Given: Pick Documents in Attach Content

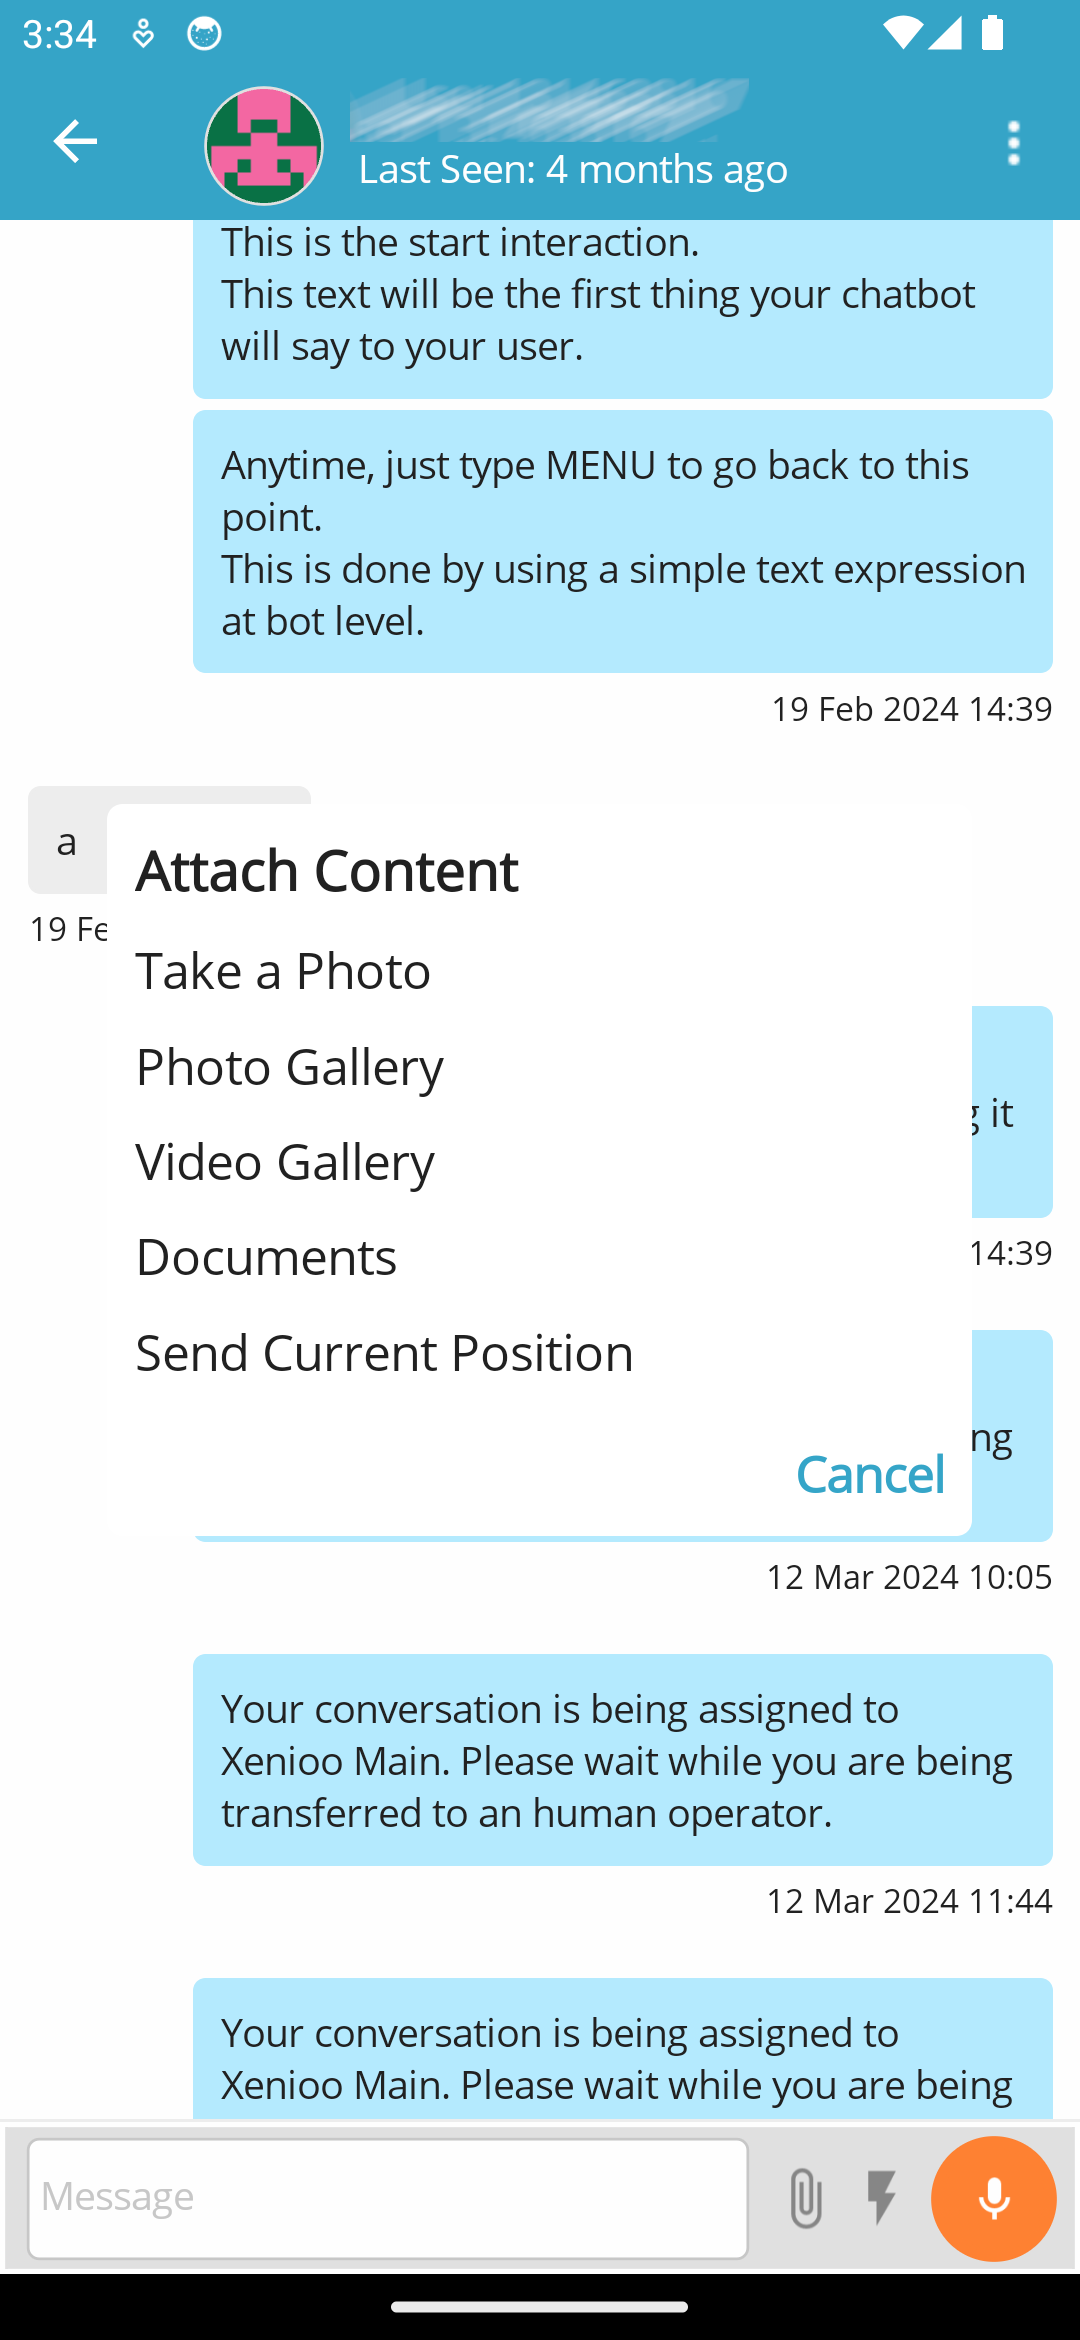Looking at the screenshot, I should pos(266,1257).
